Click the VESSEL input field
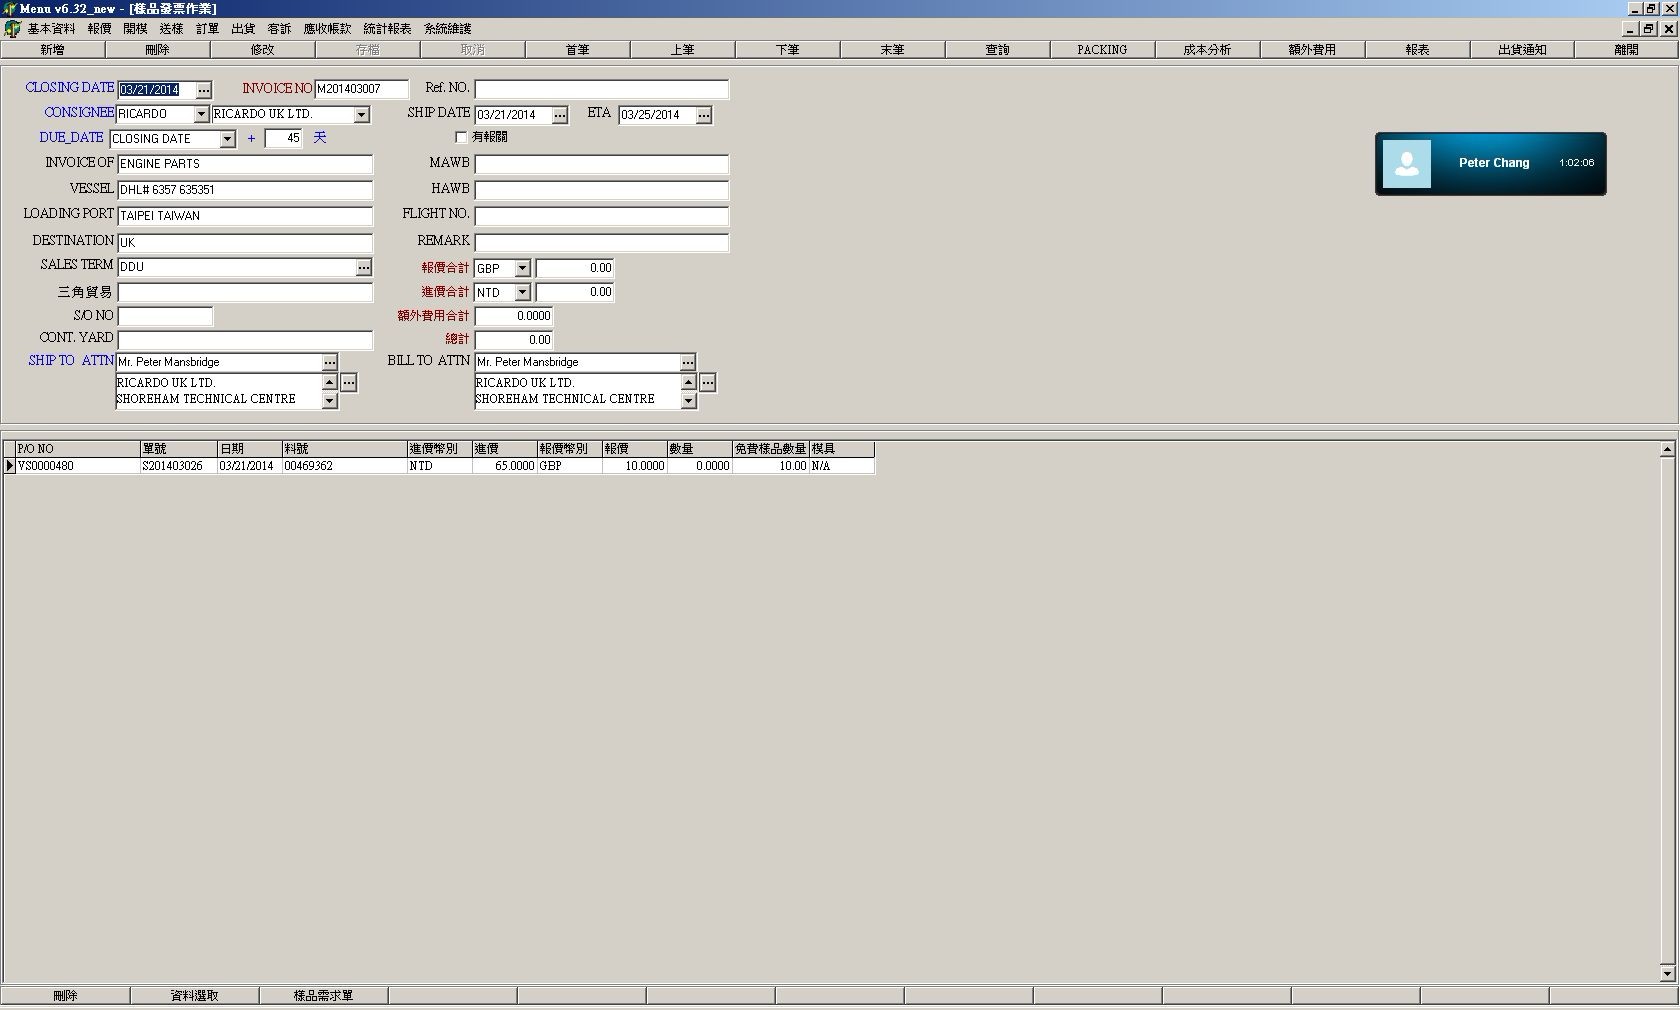Image resolution: width=1680 pixels, height=1010 pixels. coord(245,190)
